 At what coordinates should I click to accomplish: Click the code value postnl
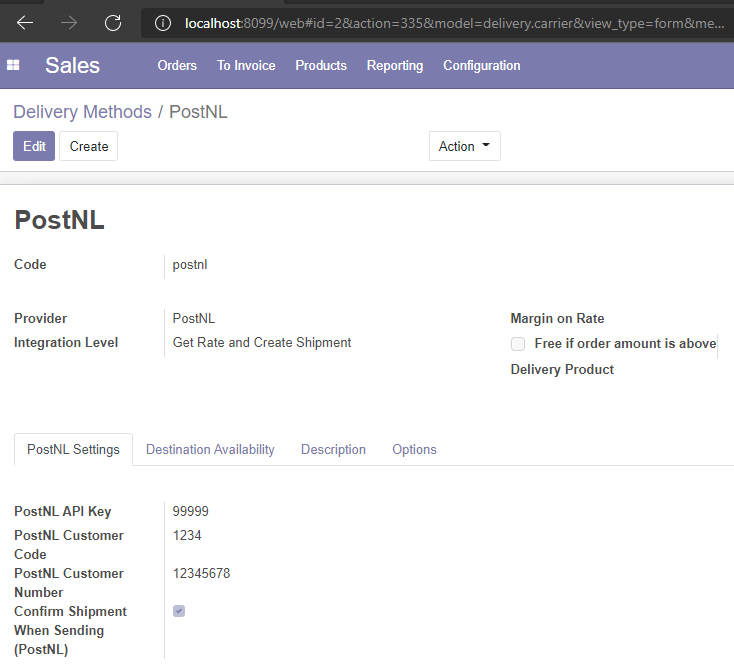coord(190,265)
